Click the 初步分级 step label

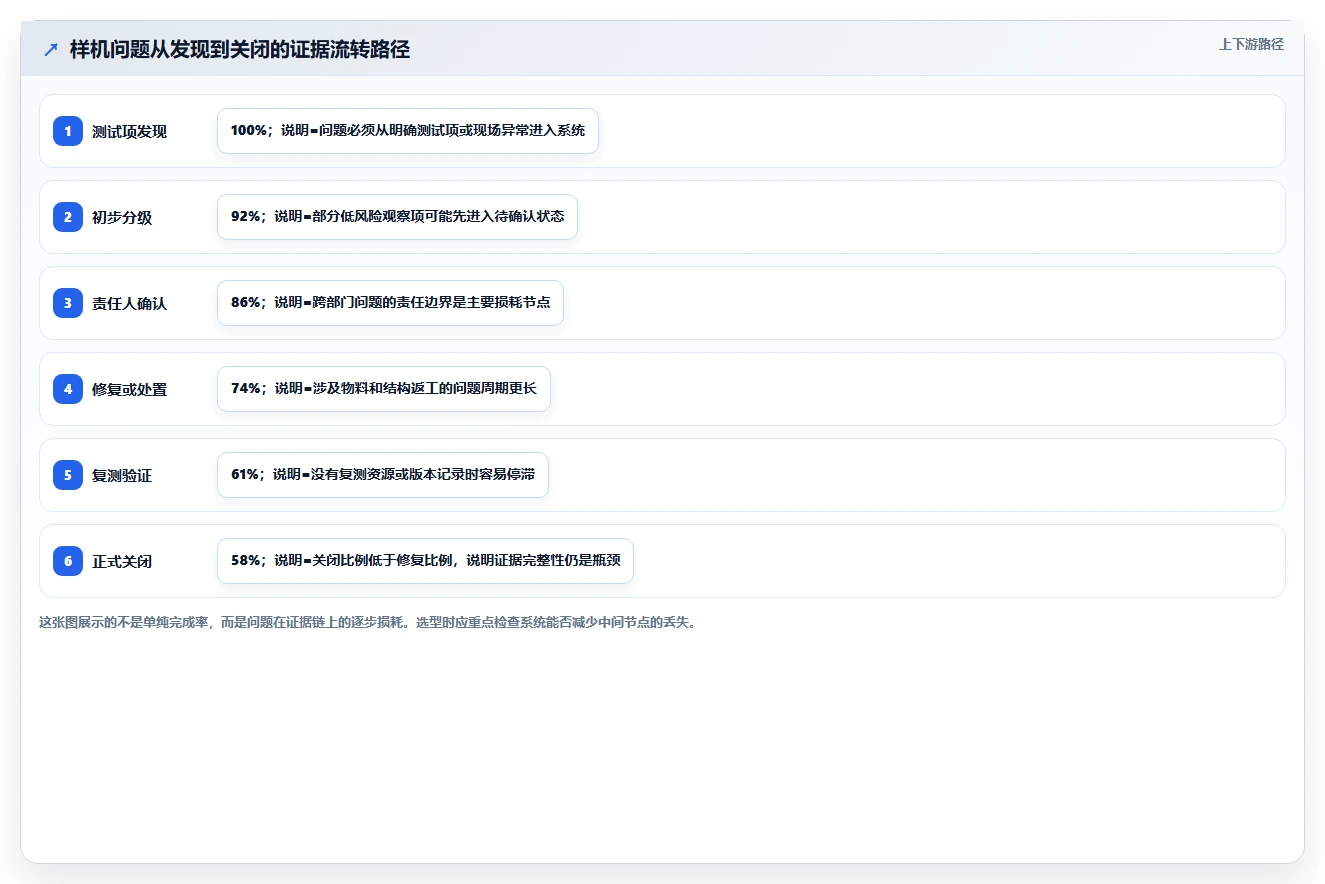pyautogui.click(x=122, y=218)
